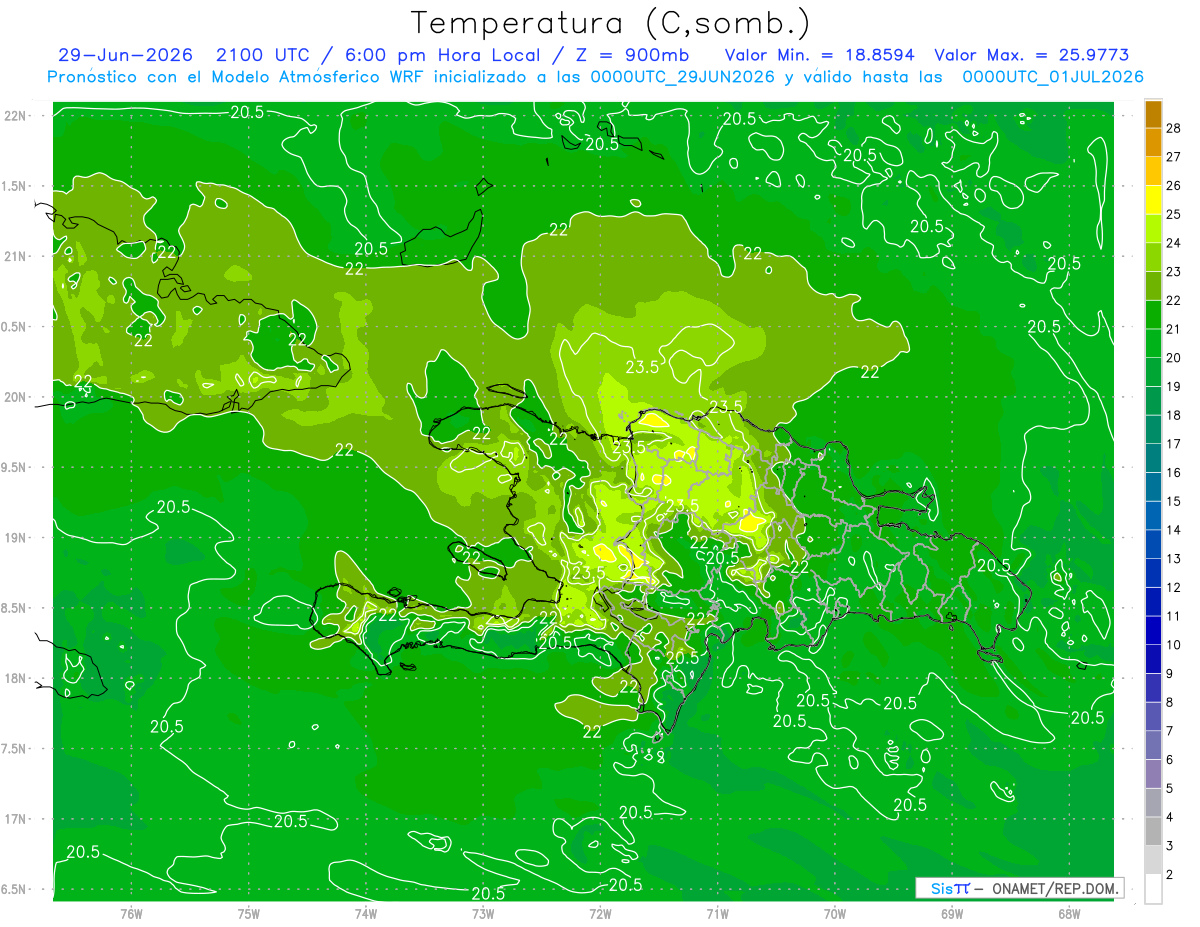Click '0000UTC_29JUN2026' initialization timestamp
The image size is (1200, 927).
[x=683, y=77]
